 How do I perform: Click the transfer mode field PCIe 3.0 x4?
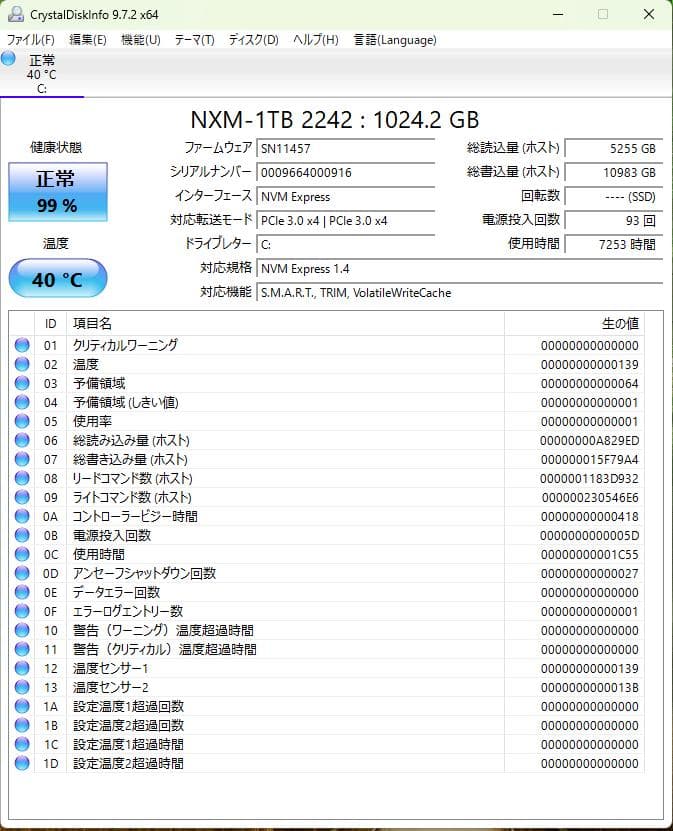point(345,220)
